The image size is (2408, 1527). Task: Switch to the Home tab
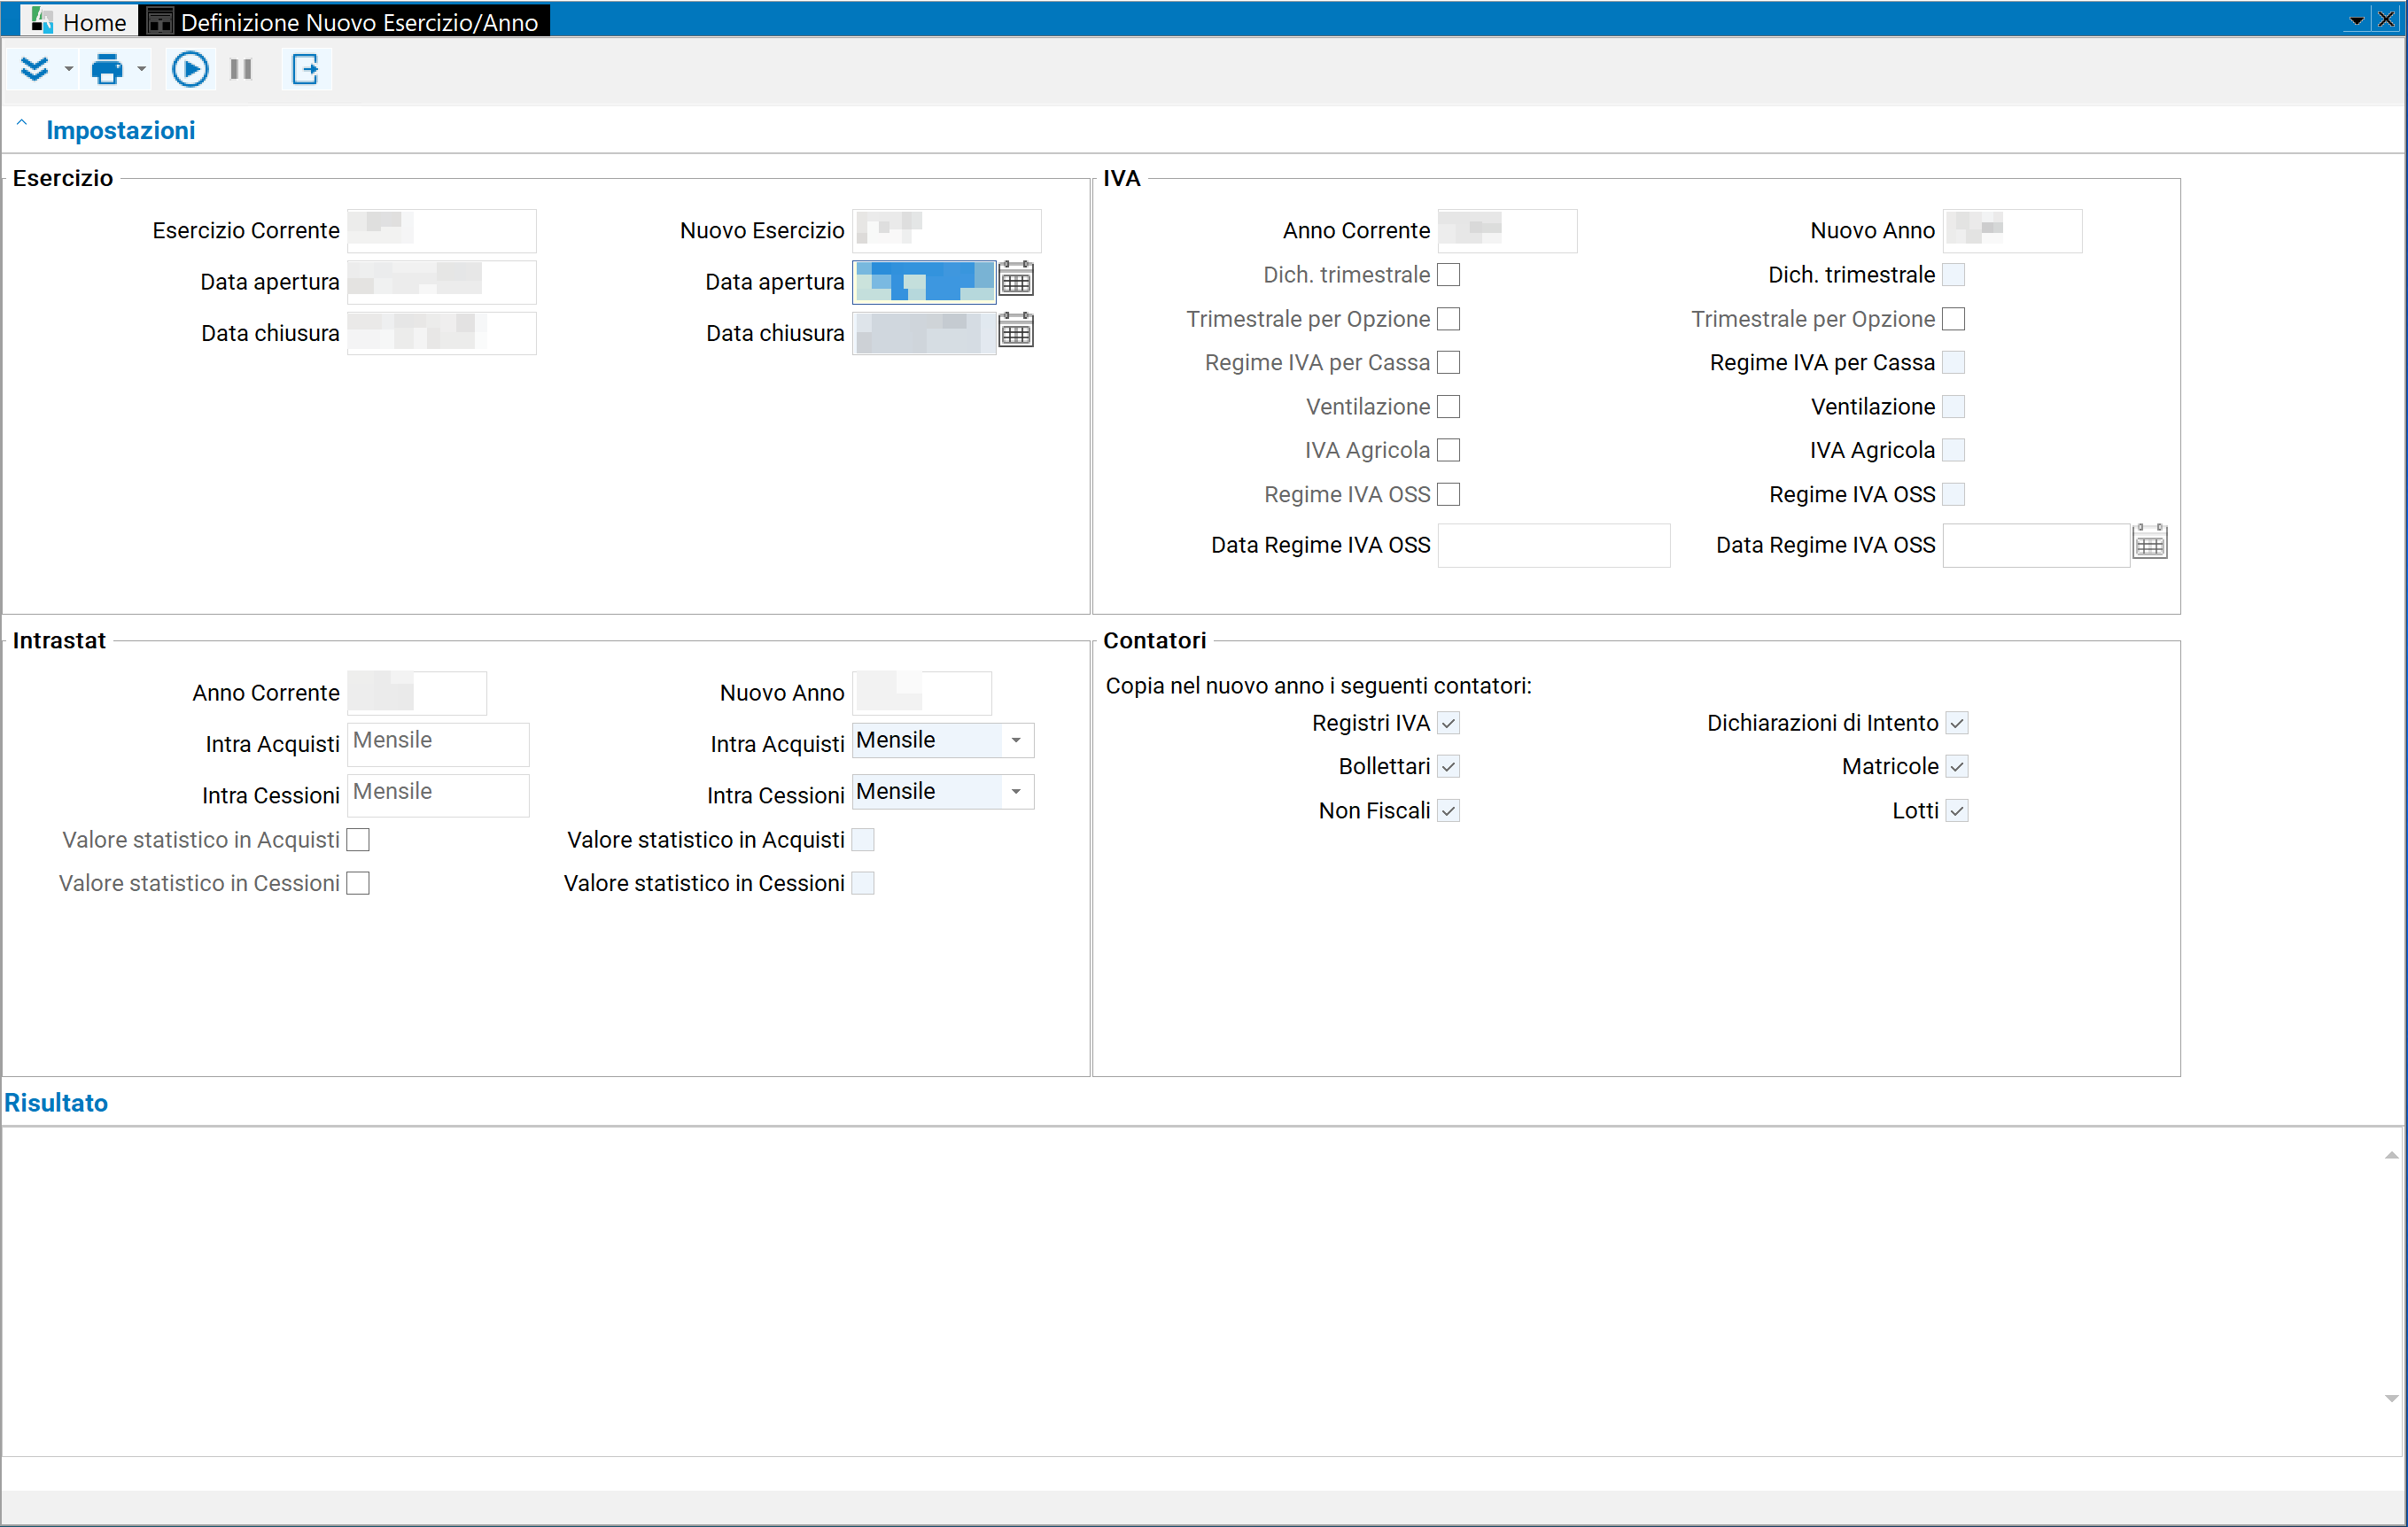tap(80, 21)
